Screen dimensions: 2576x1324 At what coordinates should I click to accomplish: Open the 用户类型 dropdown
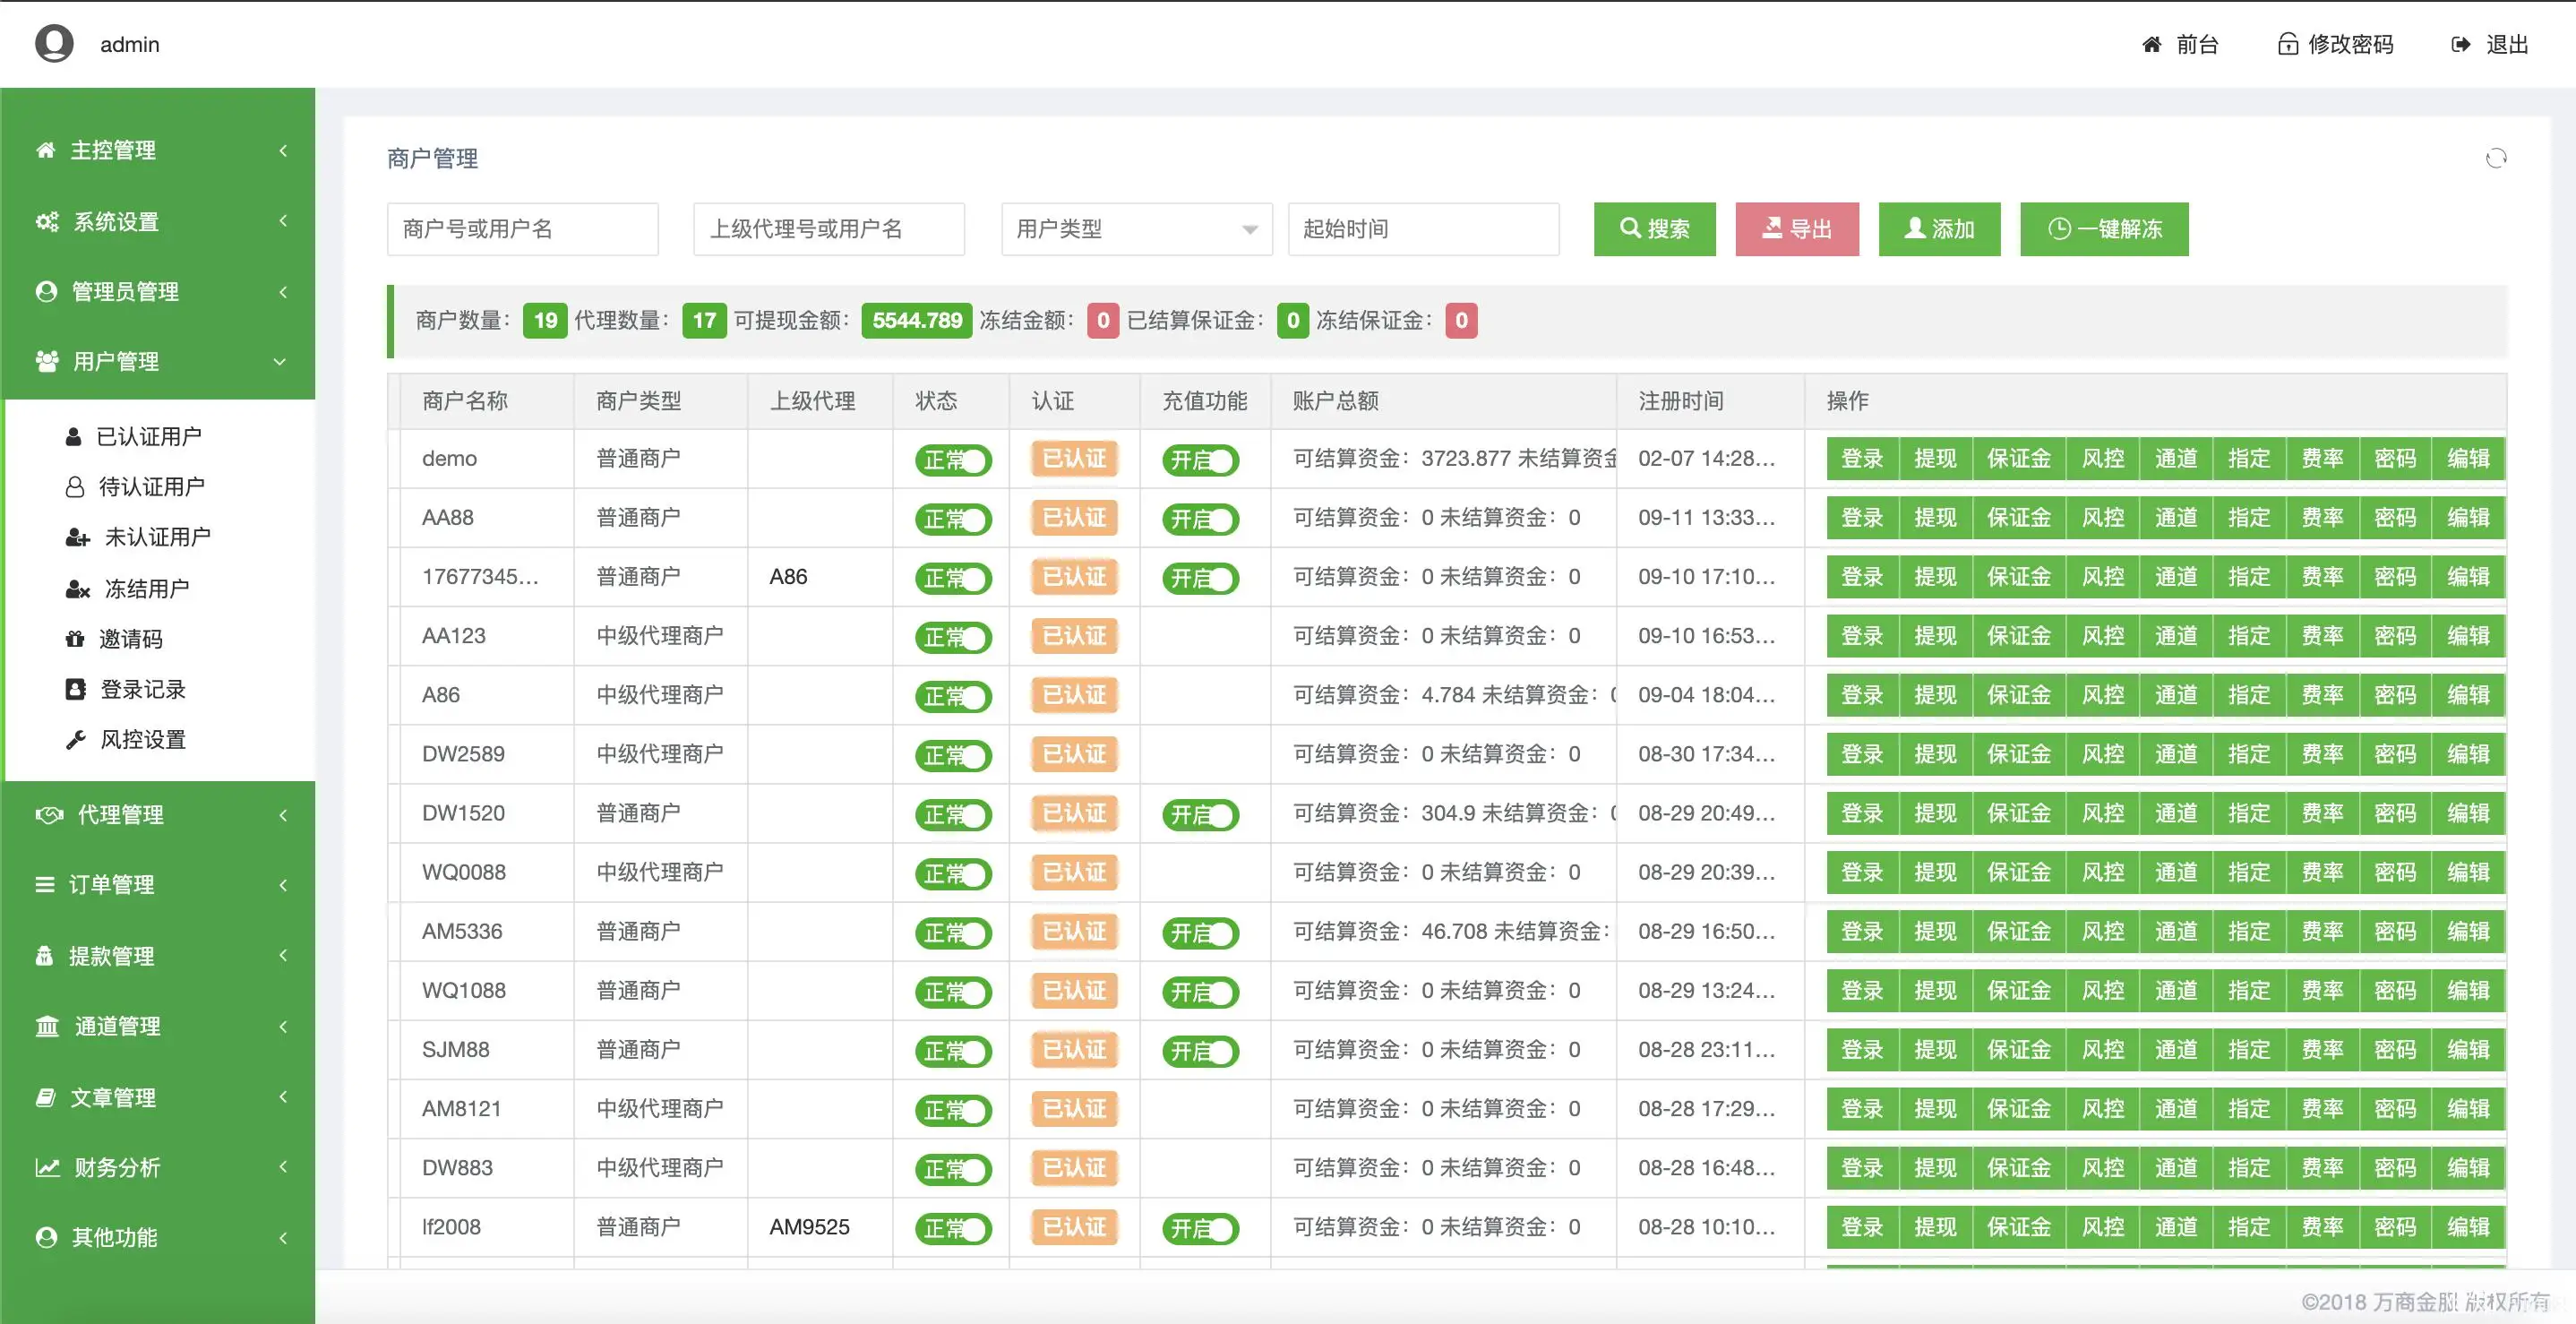1137,229
